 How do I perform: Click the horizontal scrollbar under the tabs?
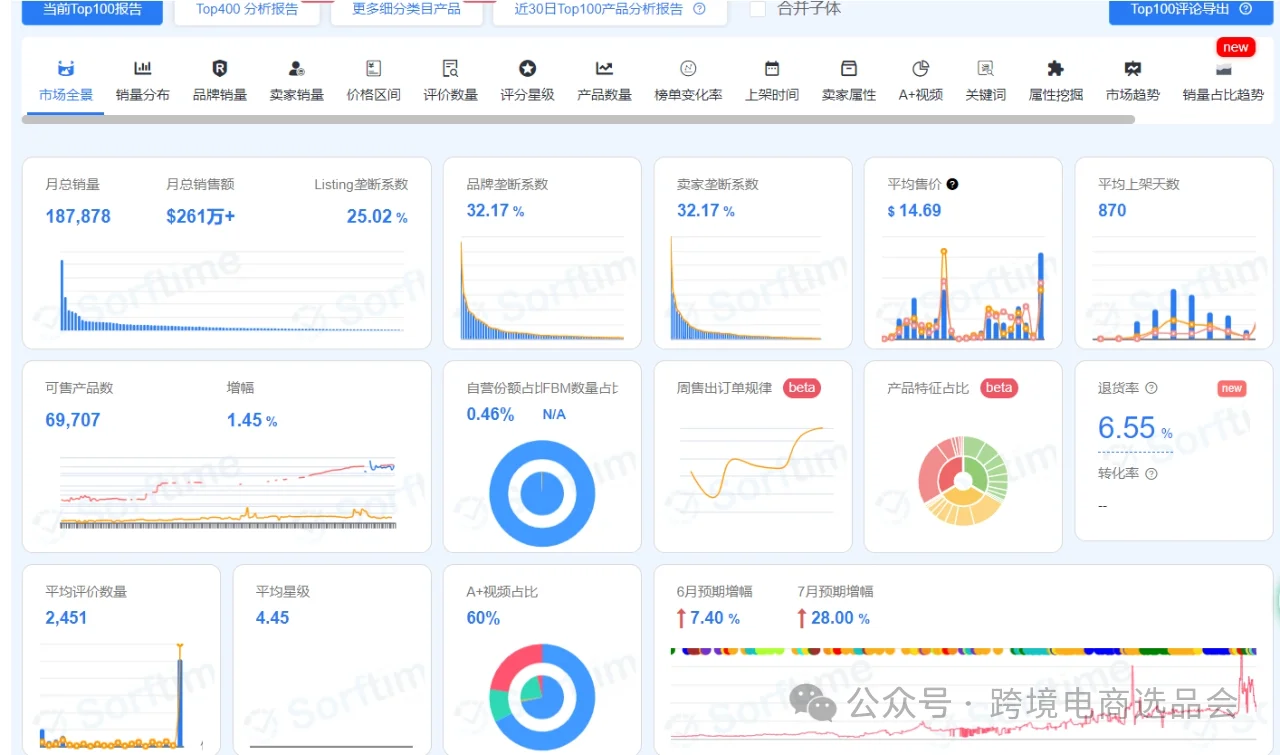(578, 119)
